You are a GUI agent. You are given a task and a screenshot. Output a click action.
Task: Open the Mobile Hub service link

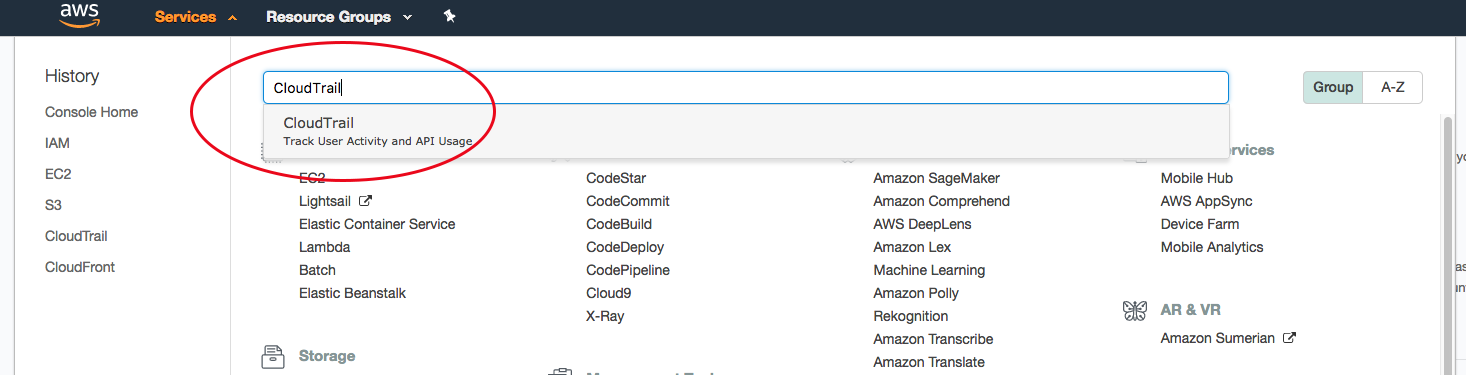[1196, 178]
